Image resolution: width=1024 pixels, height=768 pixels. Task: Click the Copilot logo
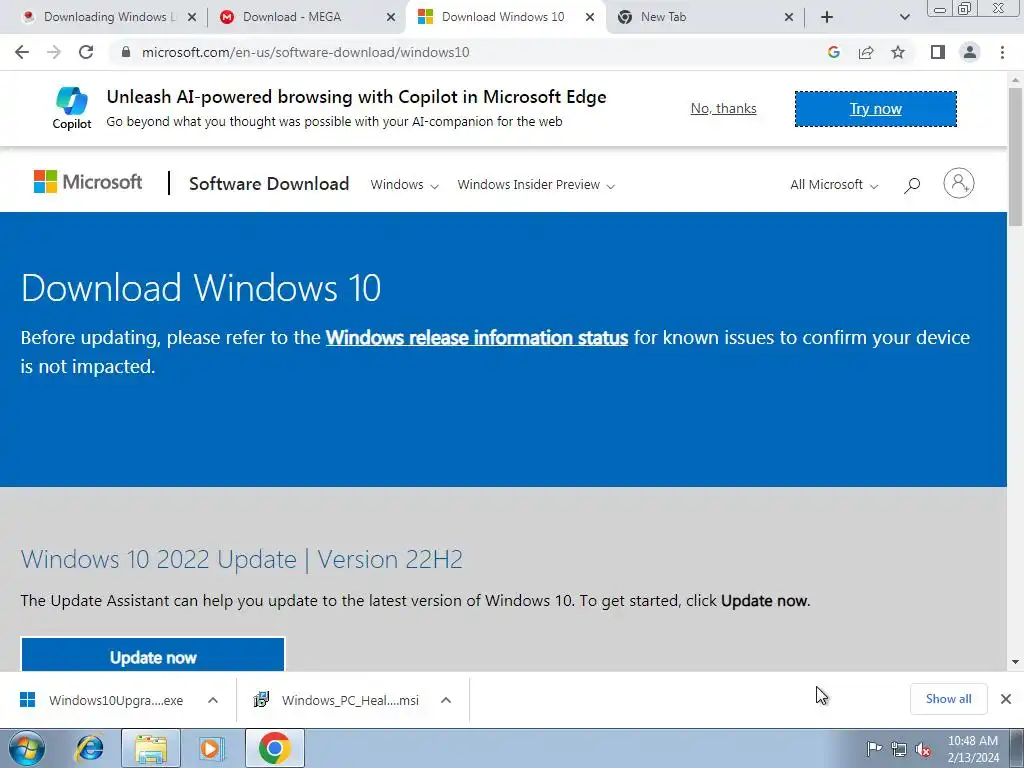[72, 108]
